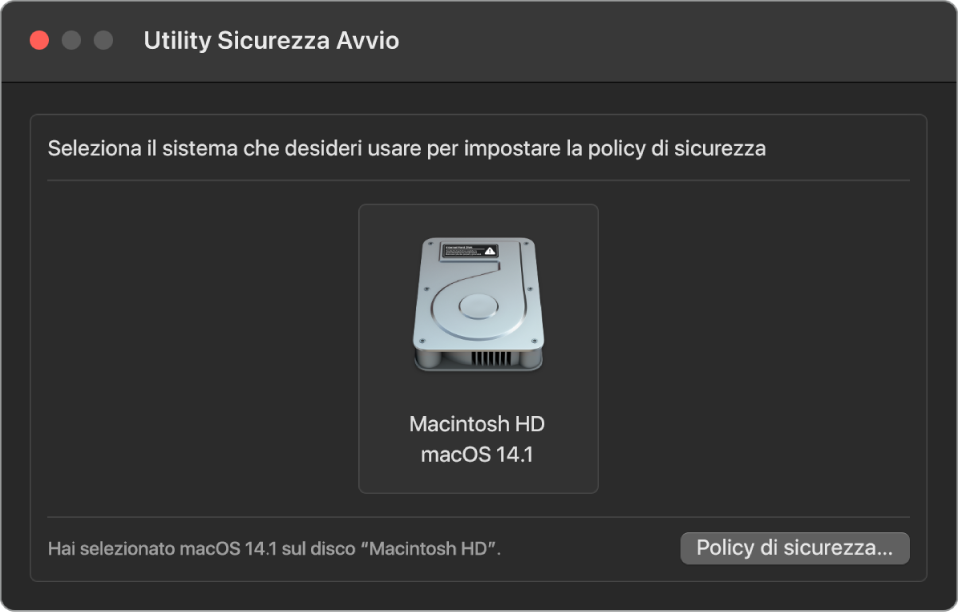
Task: Select the Macintosh HD hard drive icon
Action: click(478, 305)
